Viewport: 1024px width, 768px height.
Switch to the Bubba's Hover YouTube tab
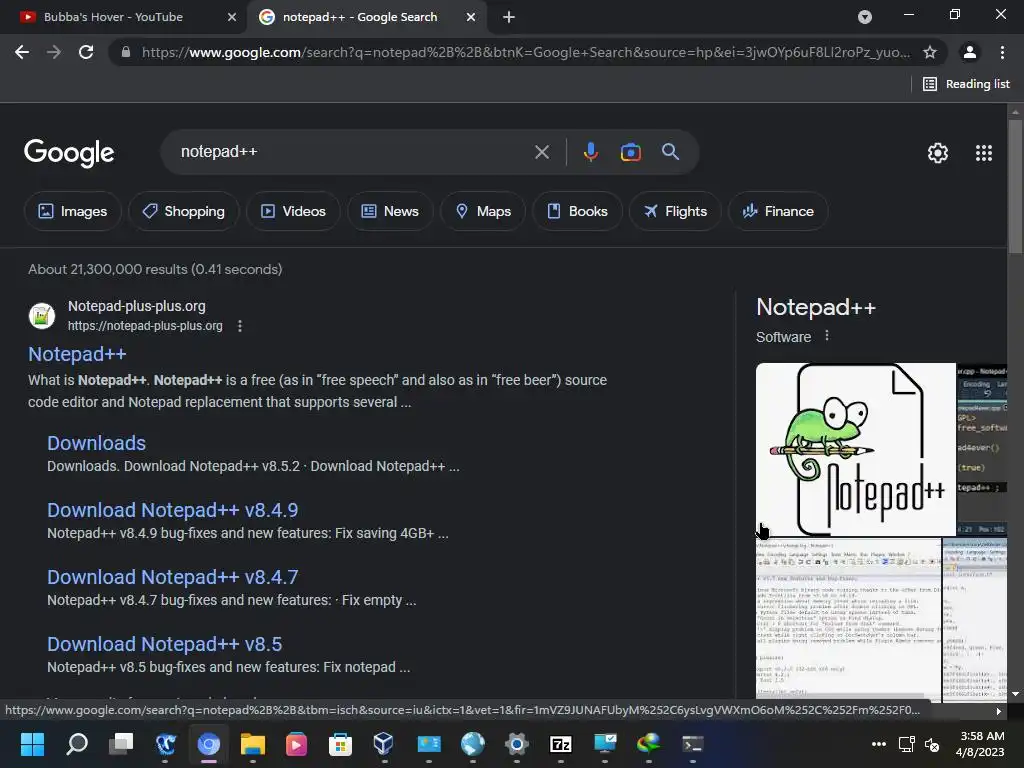[x=114, y=17]
